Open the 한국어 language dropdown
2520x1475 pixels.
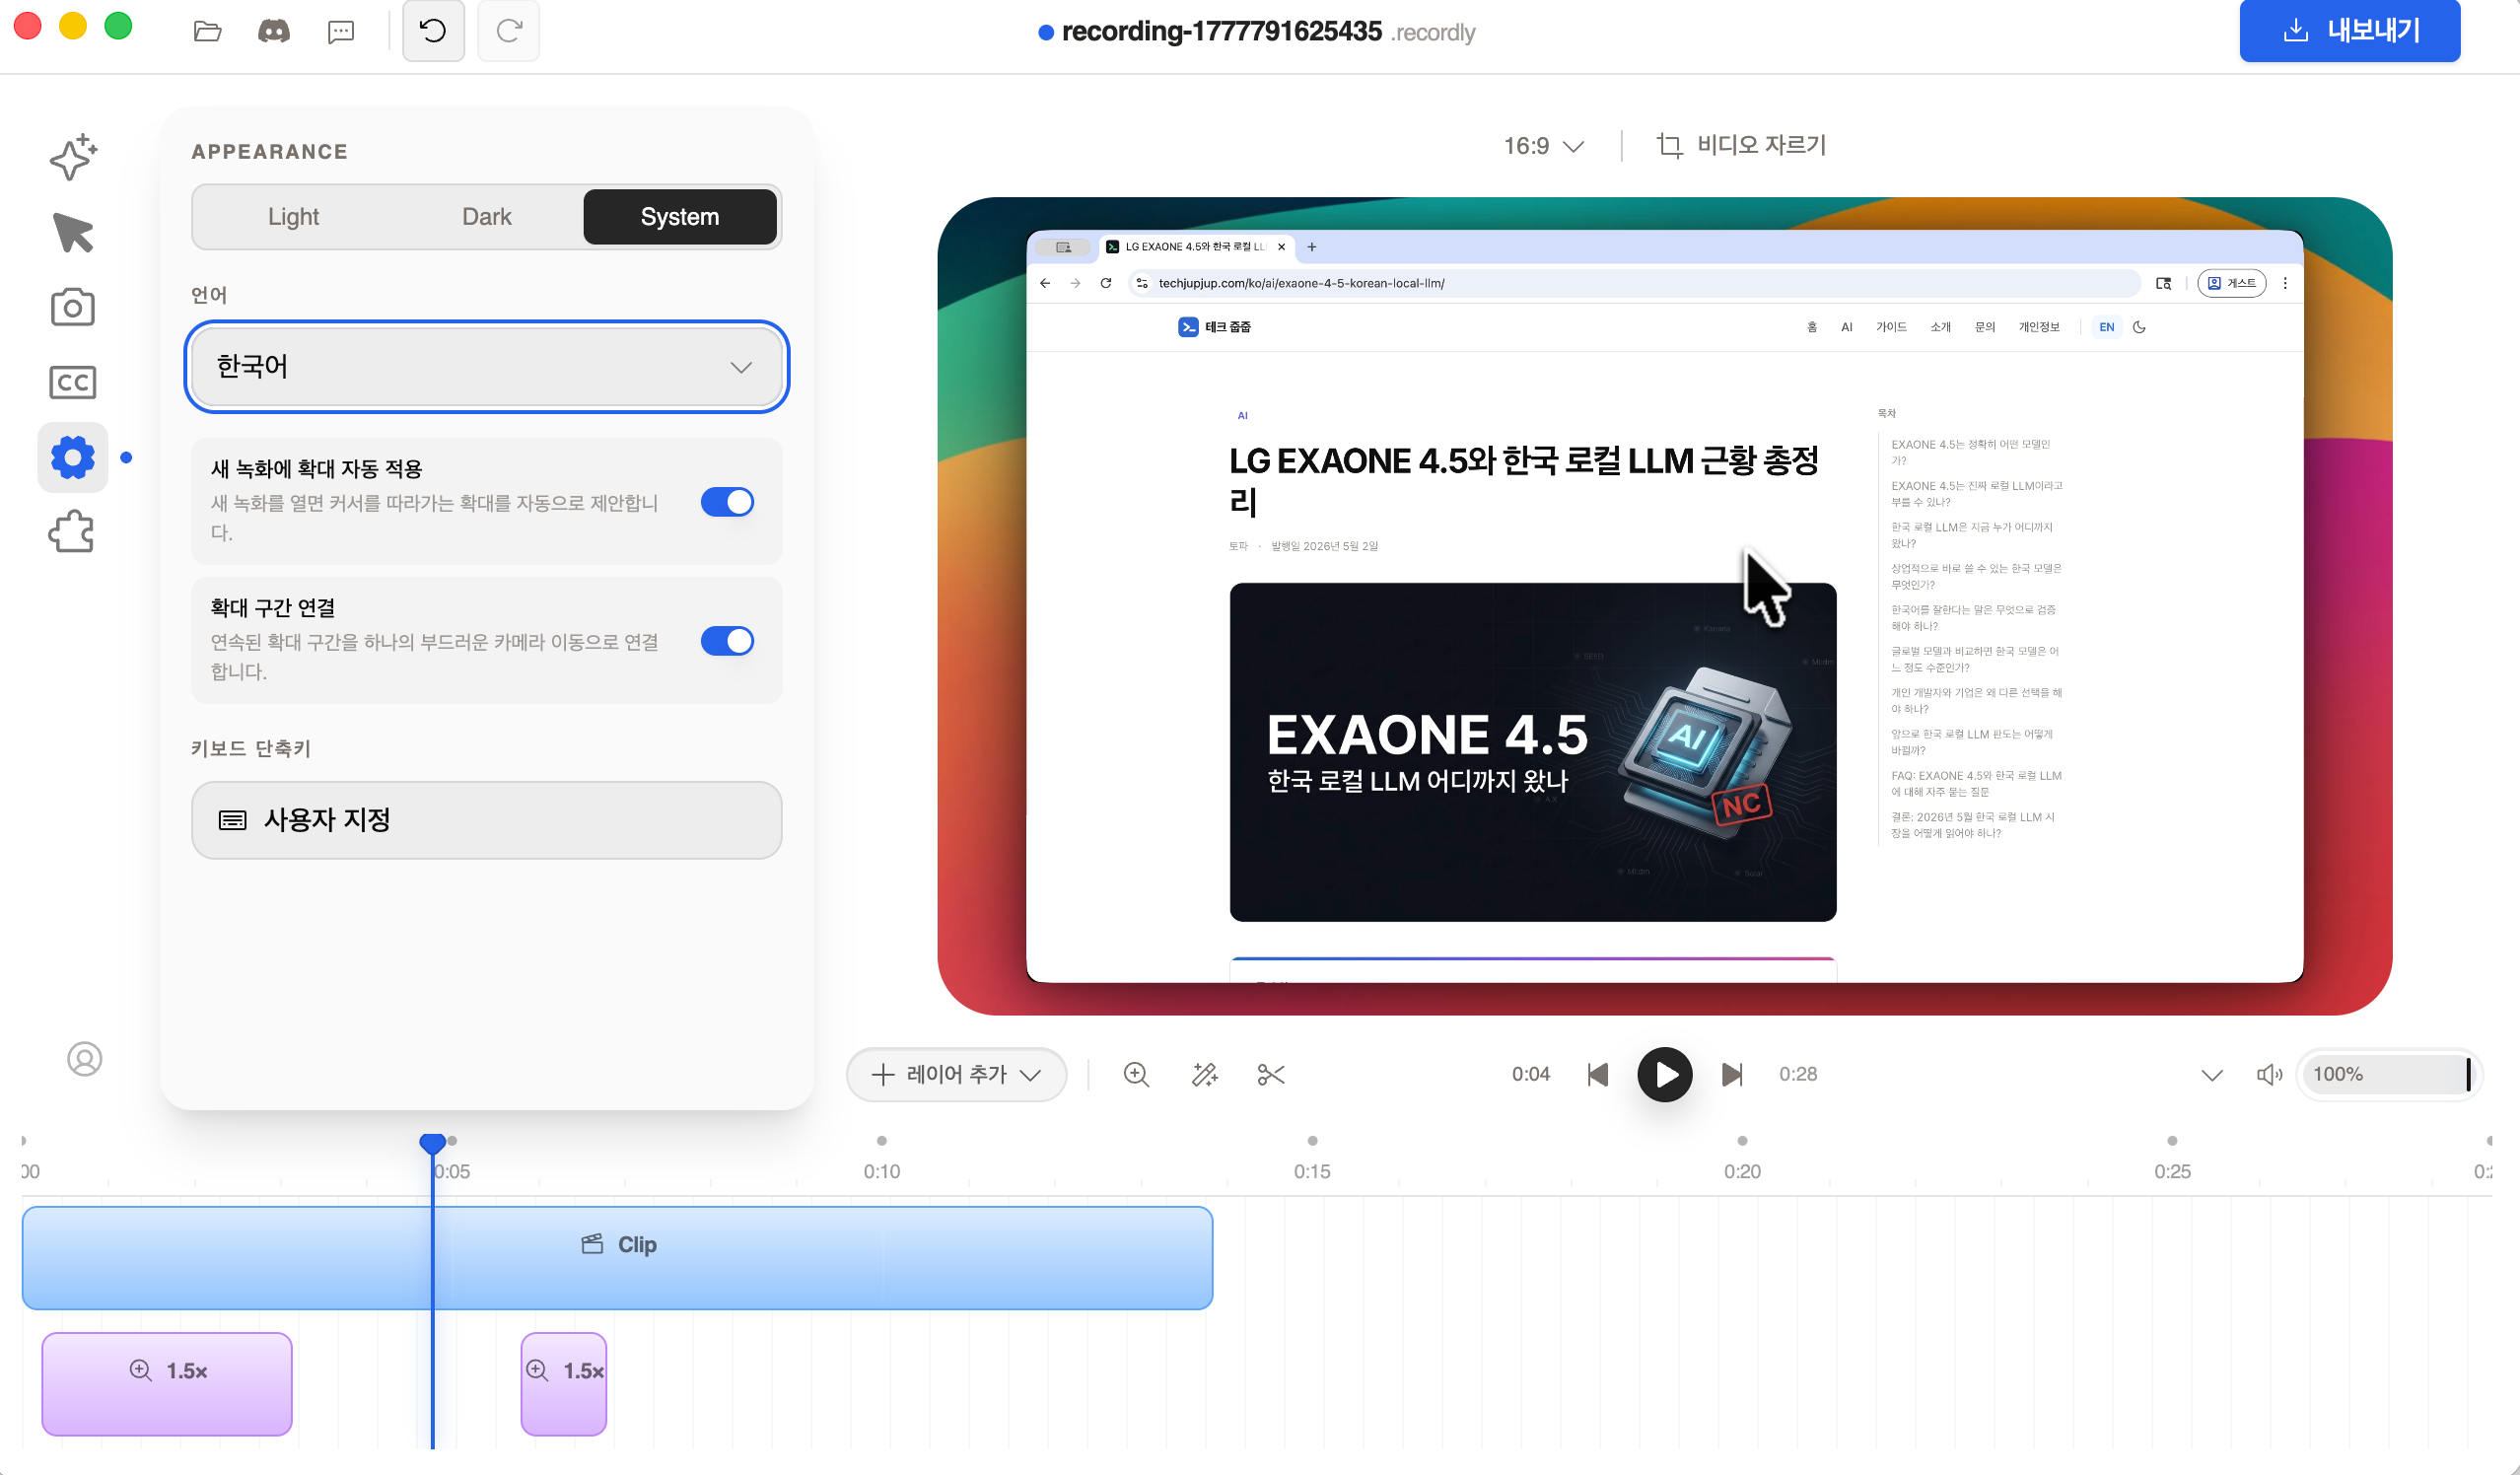pos(487,367)
